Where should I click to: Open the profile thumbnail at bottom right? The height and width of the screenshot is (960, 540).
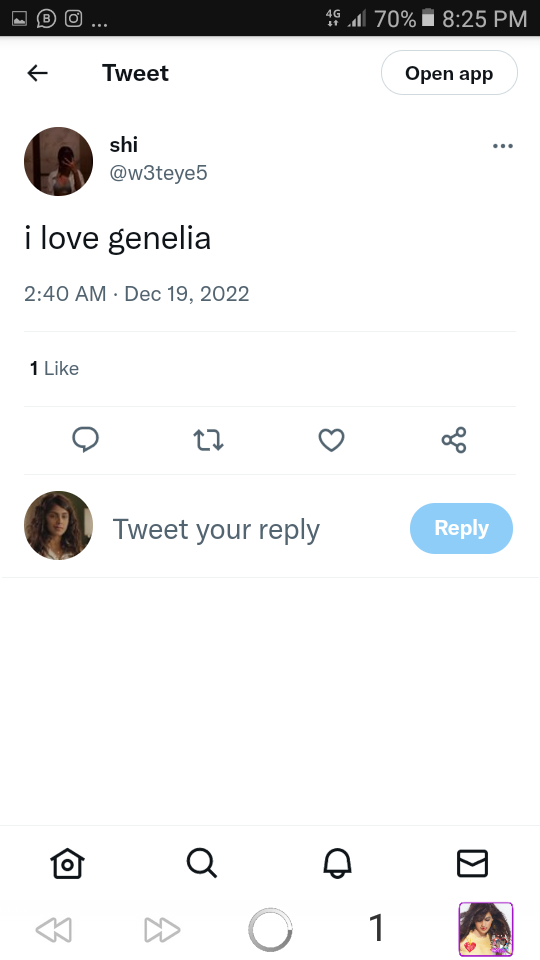tap(486, 929)
